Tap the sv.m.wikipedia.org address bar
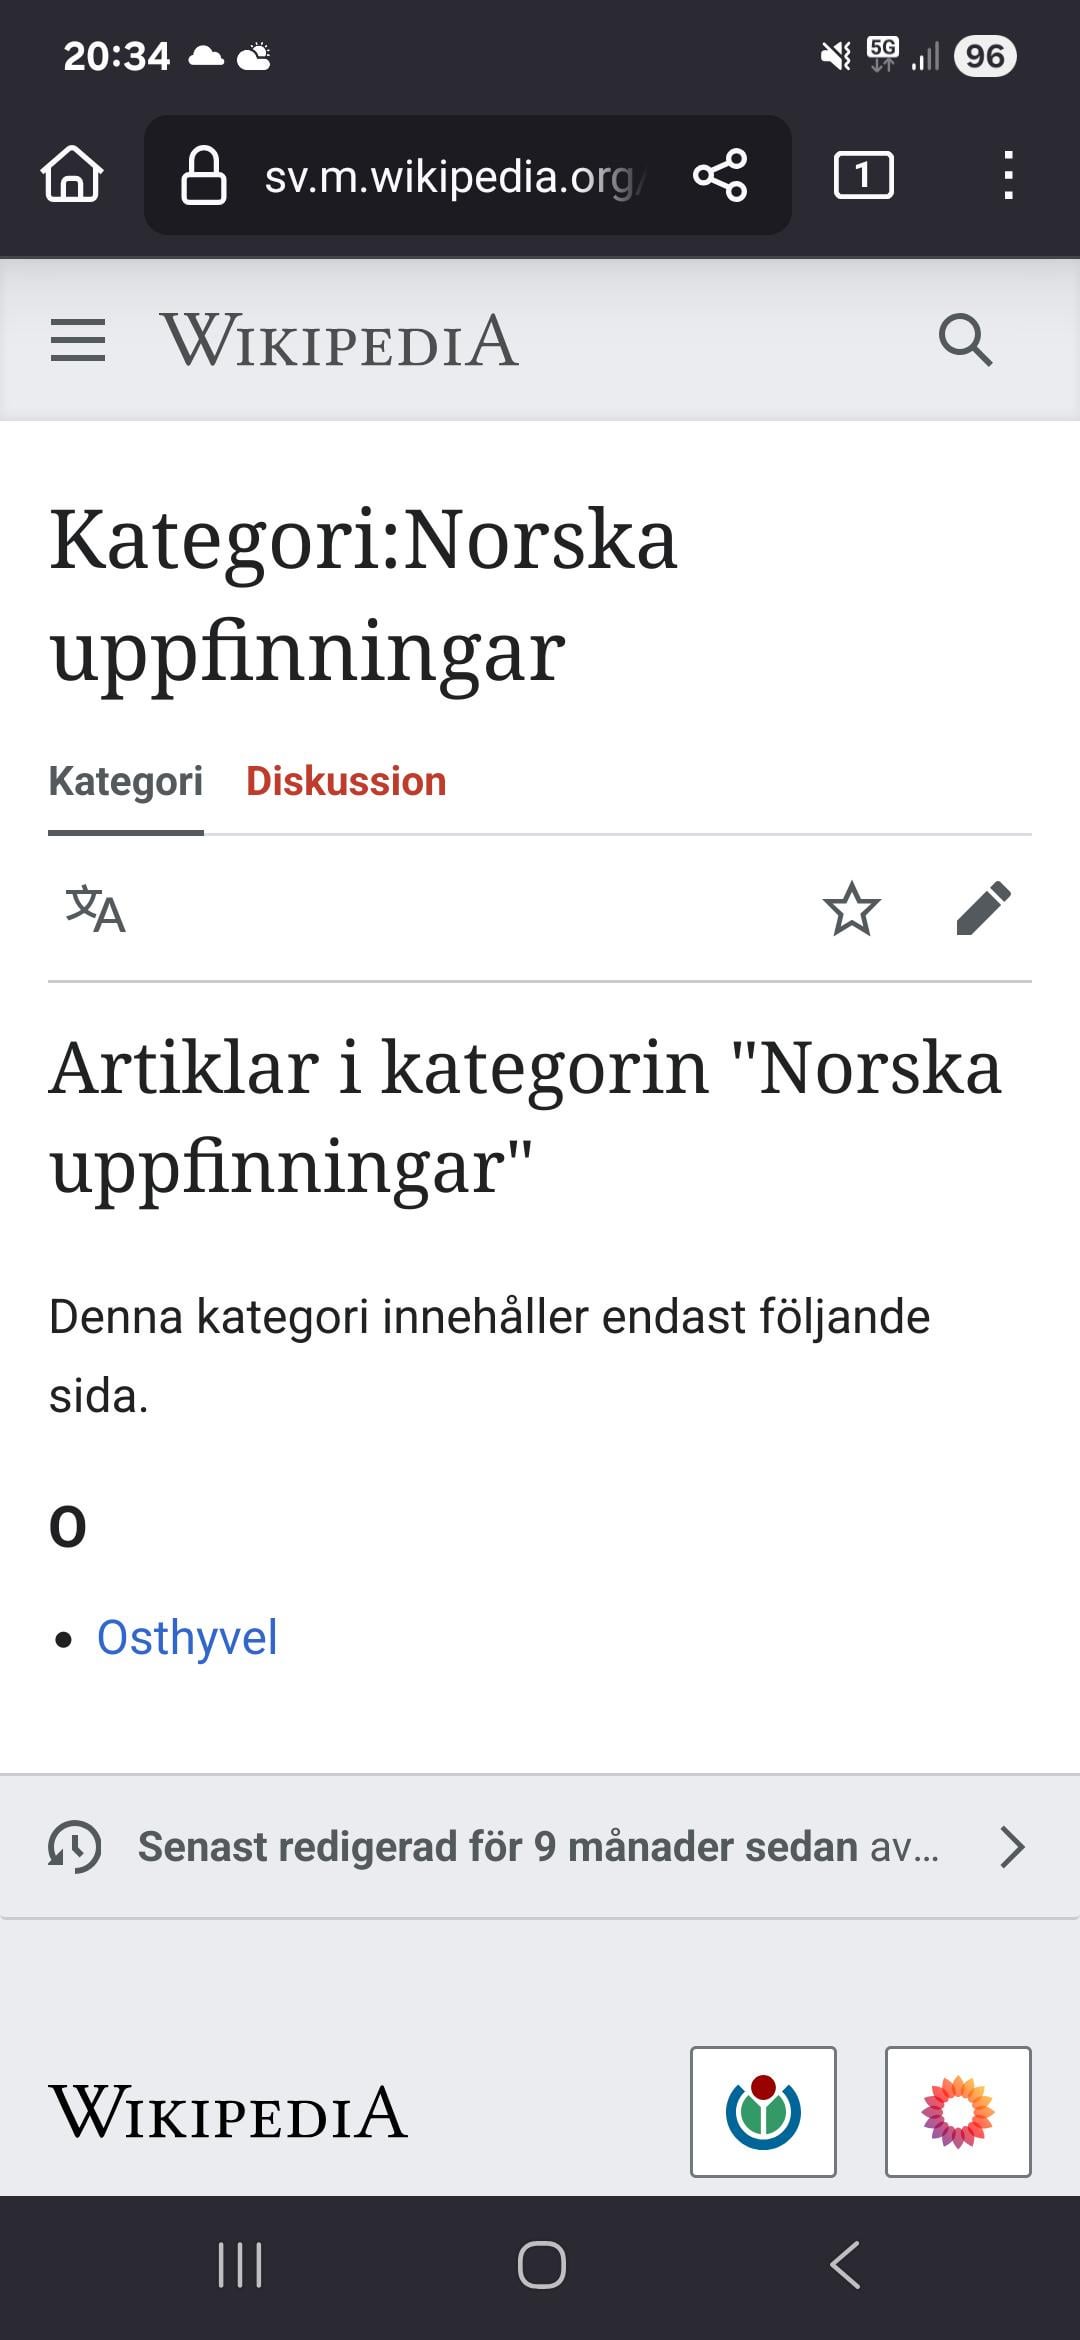1080x2340 pixels. (455, 177)
